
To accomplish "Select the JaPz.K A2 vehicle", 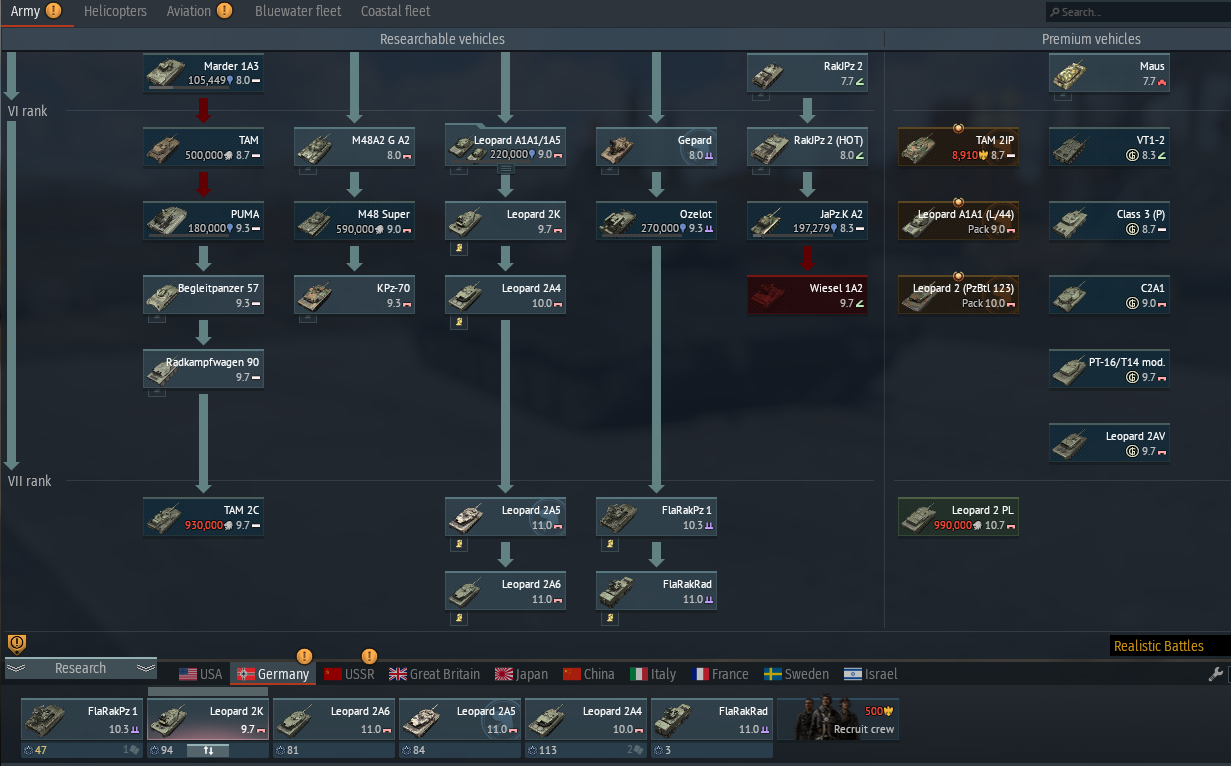I will click(808, 222).
